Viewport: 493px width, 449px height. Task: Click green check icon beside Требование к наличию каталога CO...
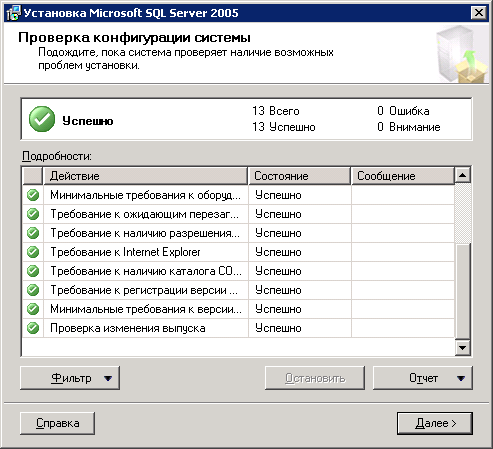(33, 271)
